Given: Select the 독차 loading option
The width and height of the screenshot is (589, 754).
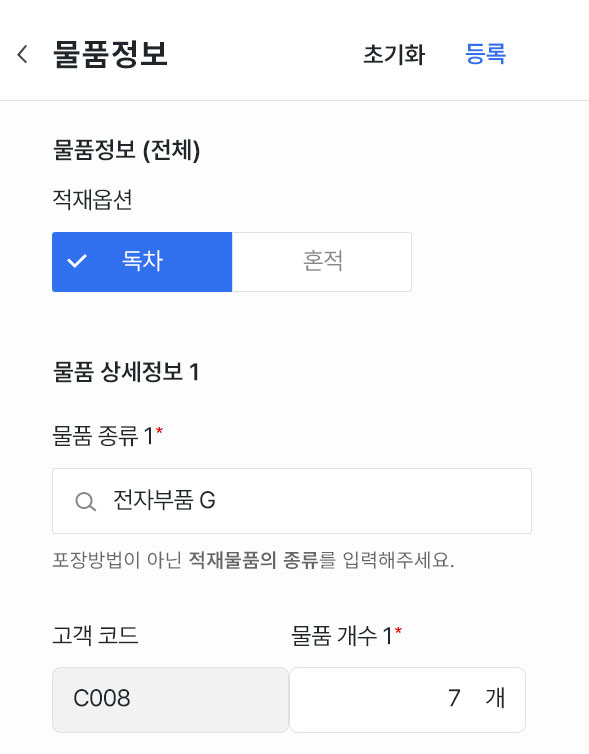Looking at the screenshot, I should click(142, 262).
